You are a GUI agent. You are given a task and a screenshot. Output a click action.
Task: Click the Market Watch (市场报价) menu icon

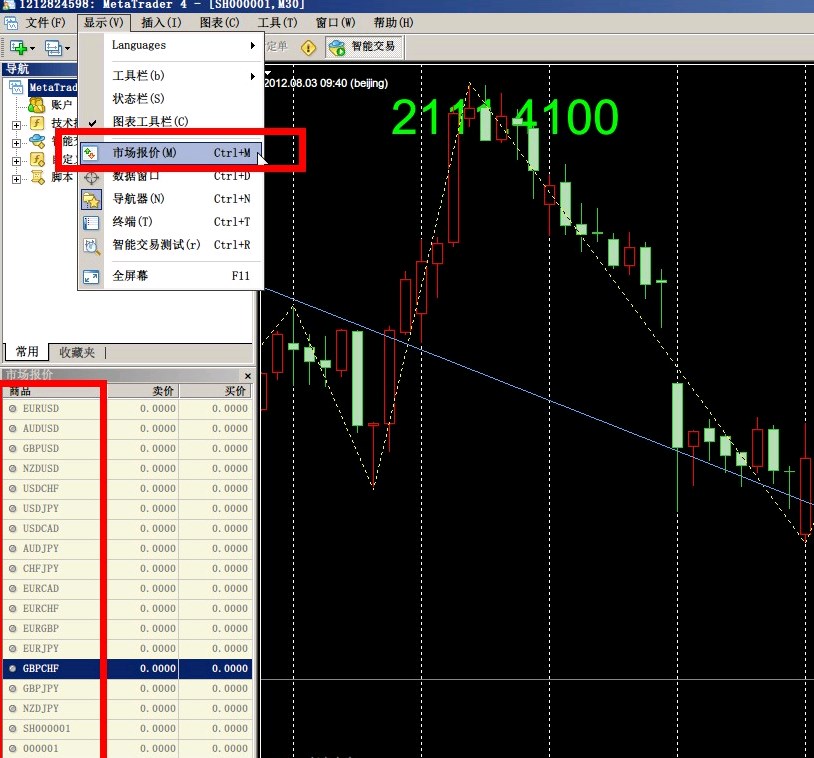(91, 153)
